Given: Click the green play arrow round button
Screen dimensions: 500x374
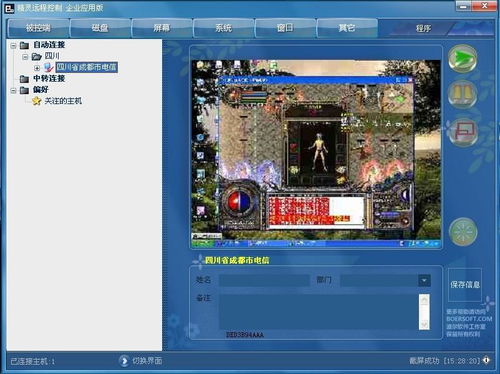Looking at the screenshot, I should click(462, 59).
